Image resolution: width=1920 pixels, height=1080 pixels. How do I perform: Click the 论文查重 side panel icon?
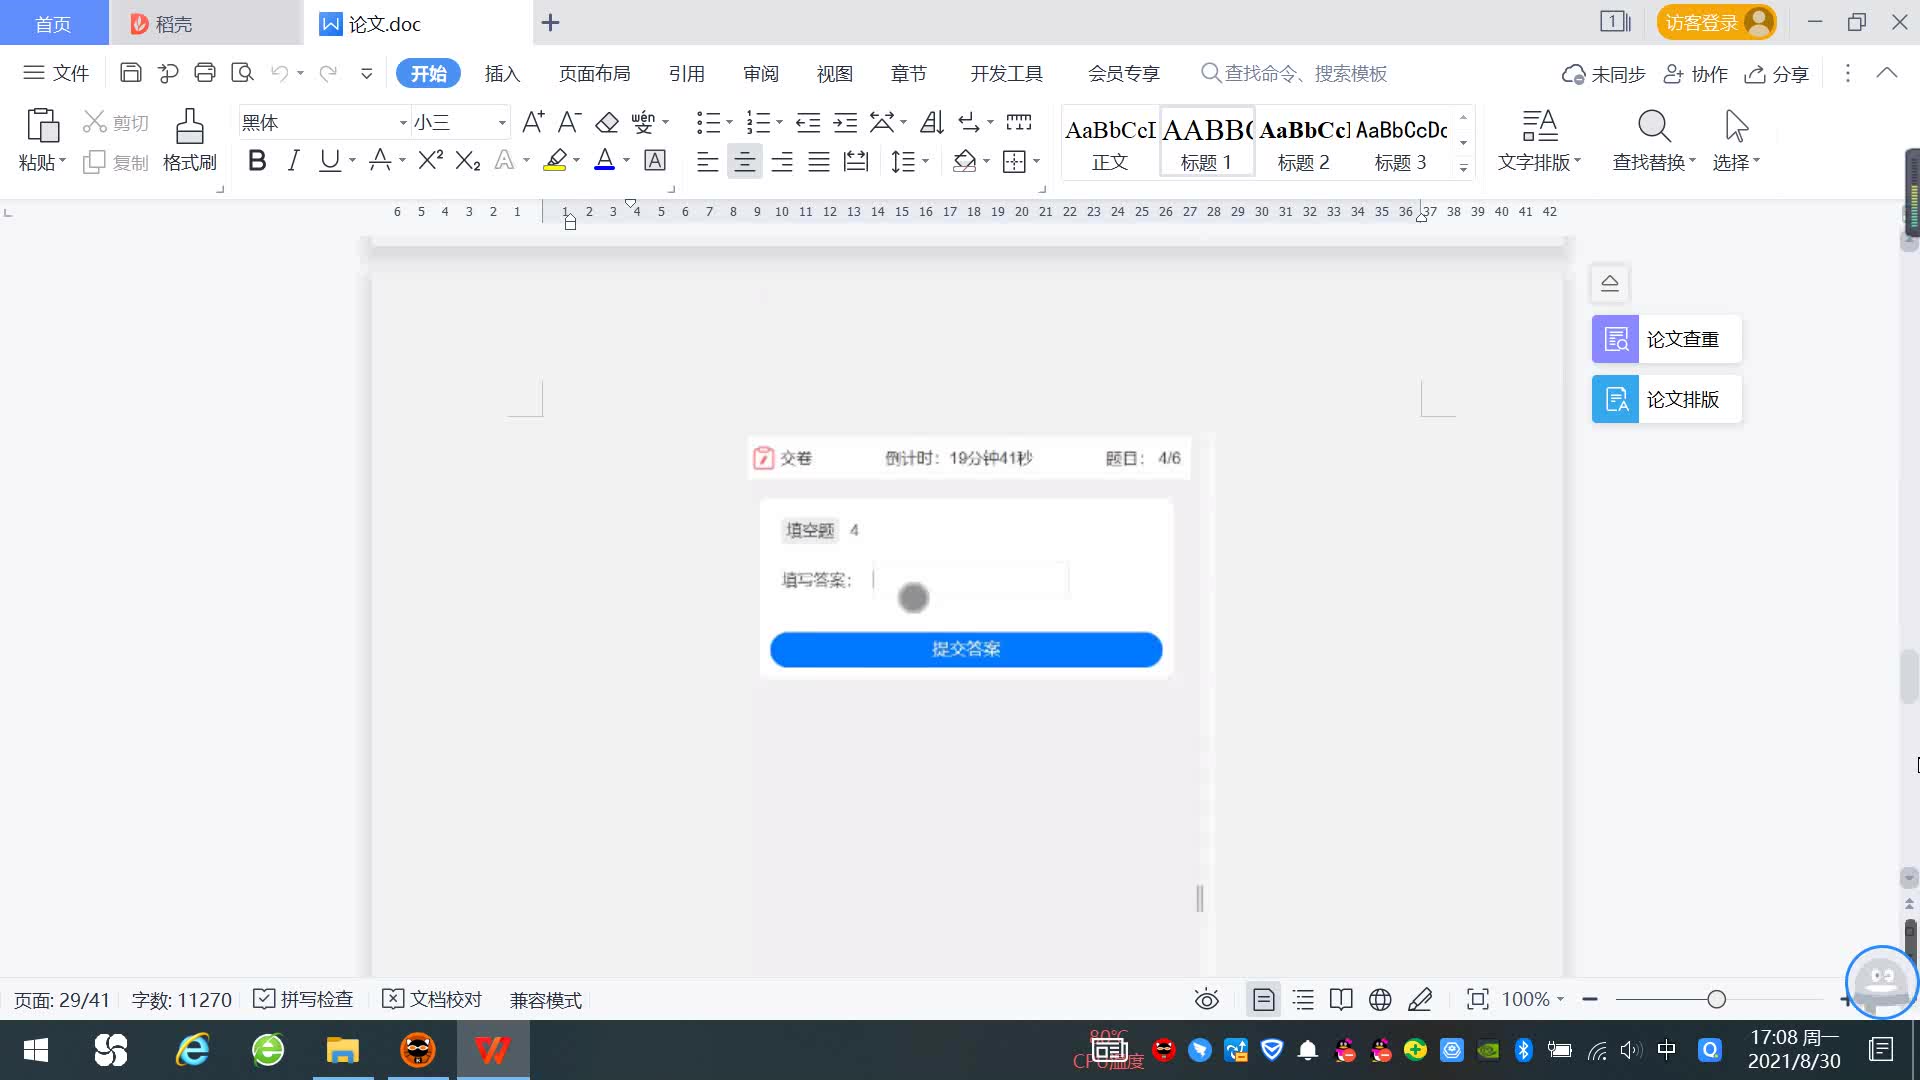click(x=1615, y=340)
